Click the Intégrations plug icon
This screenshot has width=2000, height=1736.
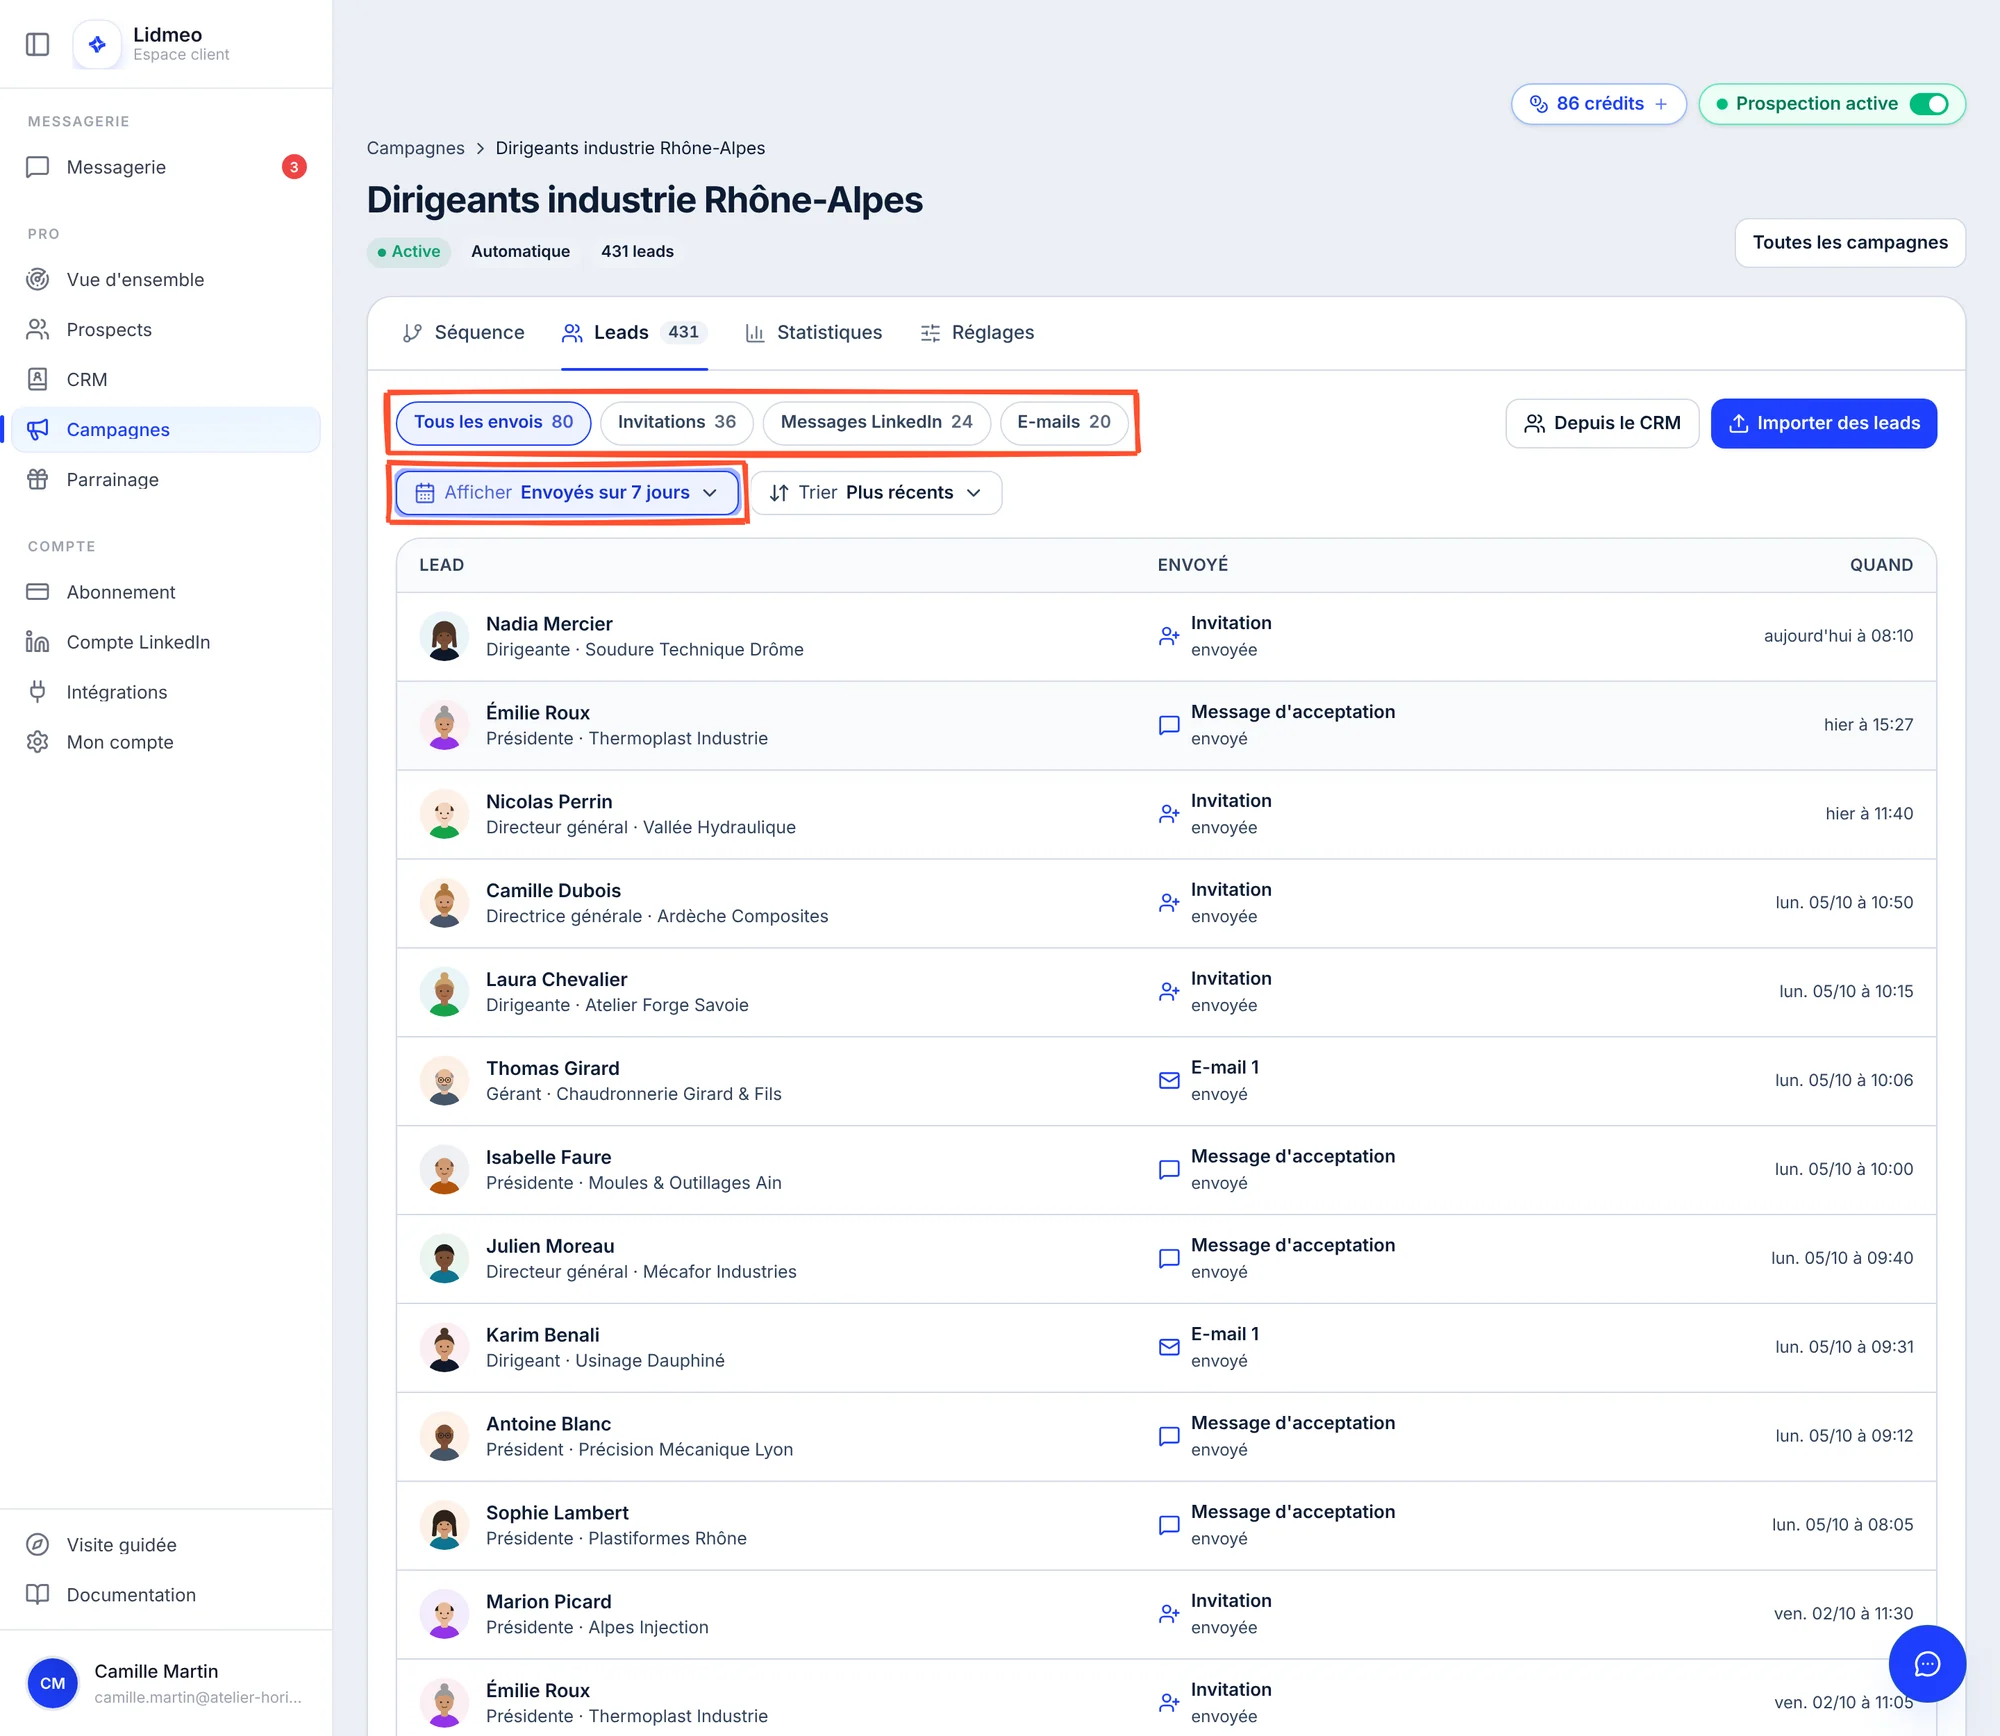pyautogui.click(x=37, y=692)
